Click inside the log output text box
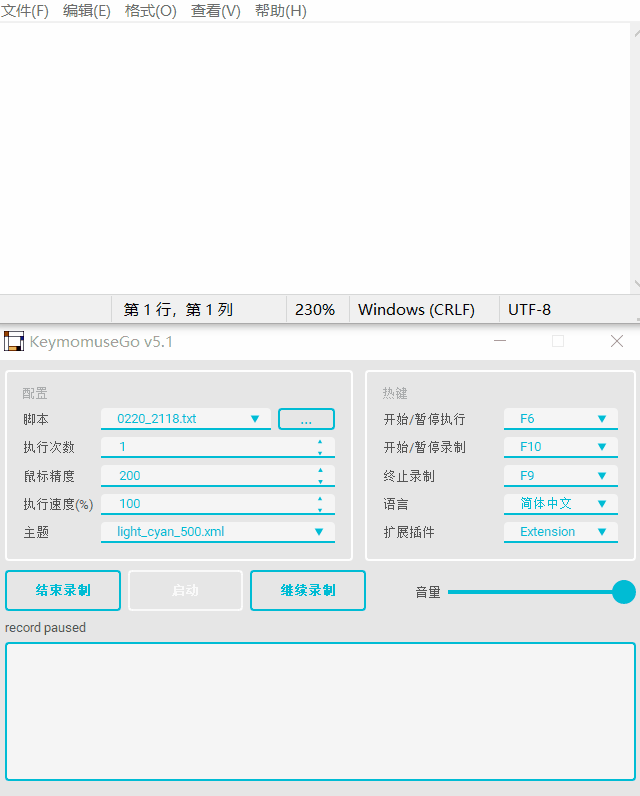The image size is (640, 796). 320,711
